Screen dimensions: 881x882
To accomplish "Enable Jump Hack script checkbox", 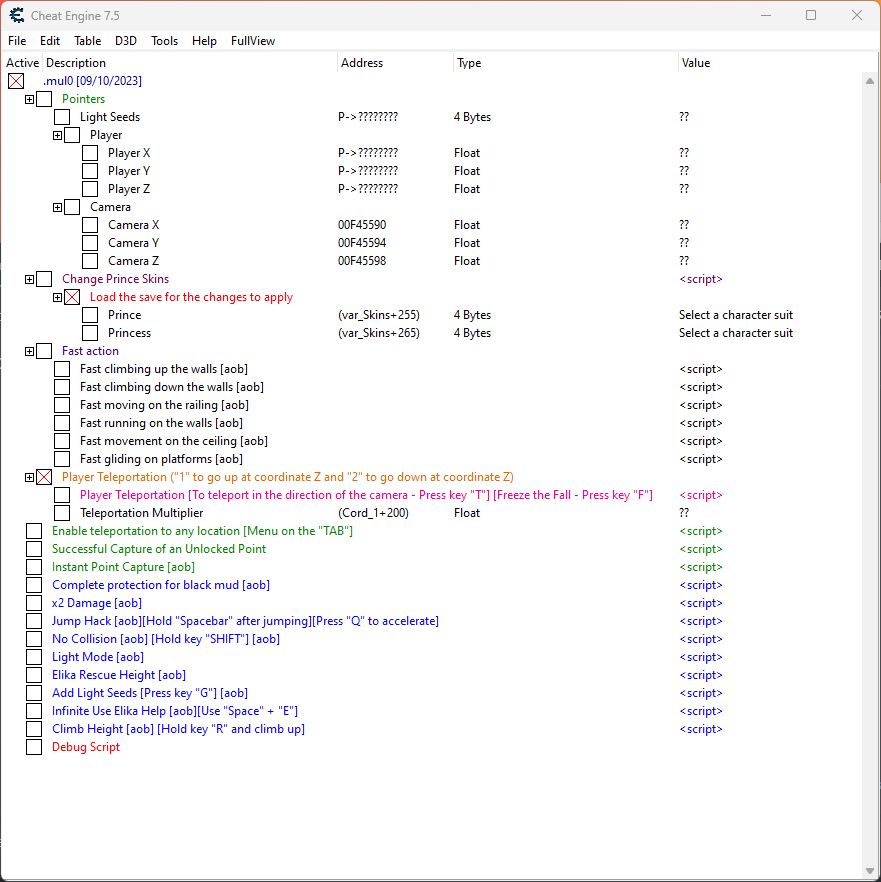I will coord(34,621).
